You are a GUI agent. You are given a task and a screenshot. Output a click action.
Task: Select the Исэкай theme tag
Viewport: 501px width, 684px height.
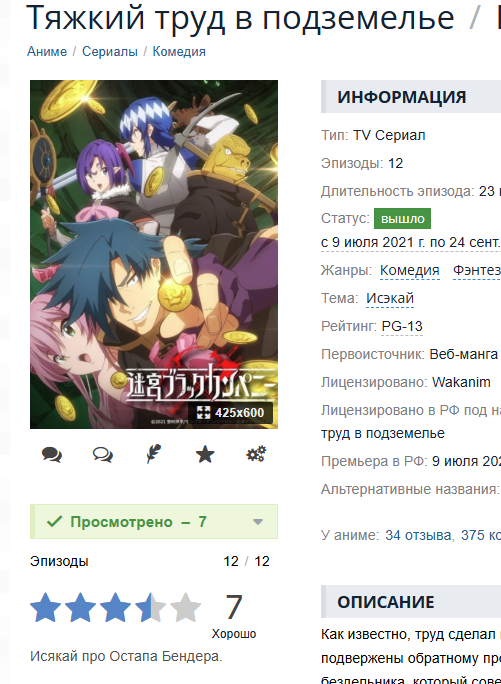(x=390, y=298)
